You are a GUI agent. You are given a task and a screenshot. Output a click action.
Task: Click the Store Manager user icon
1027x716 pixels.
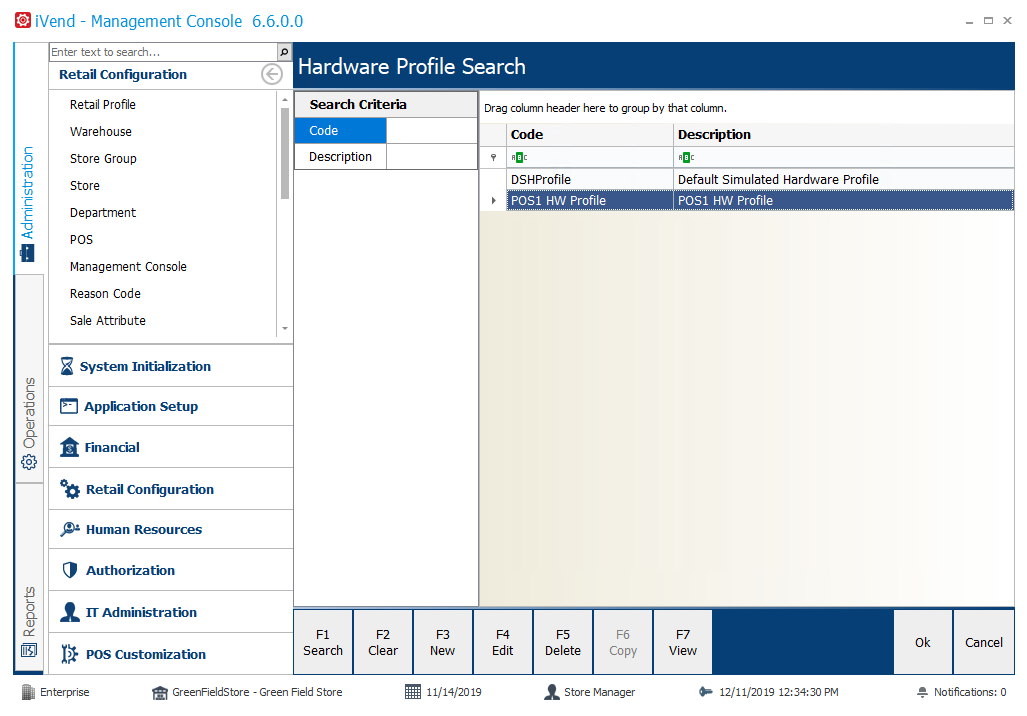pyautogui.click(x=552, y=692)
